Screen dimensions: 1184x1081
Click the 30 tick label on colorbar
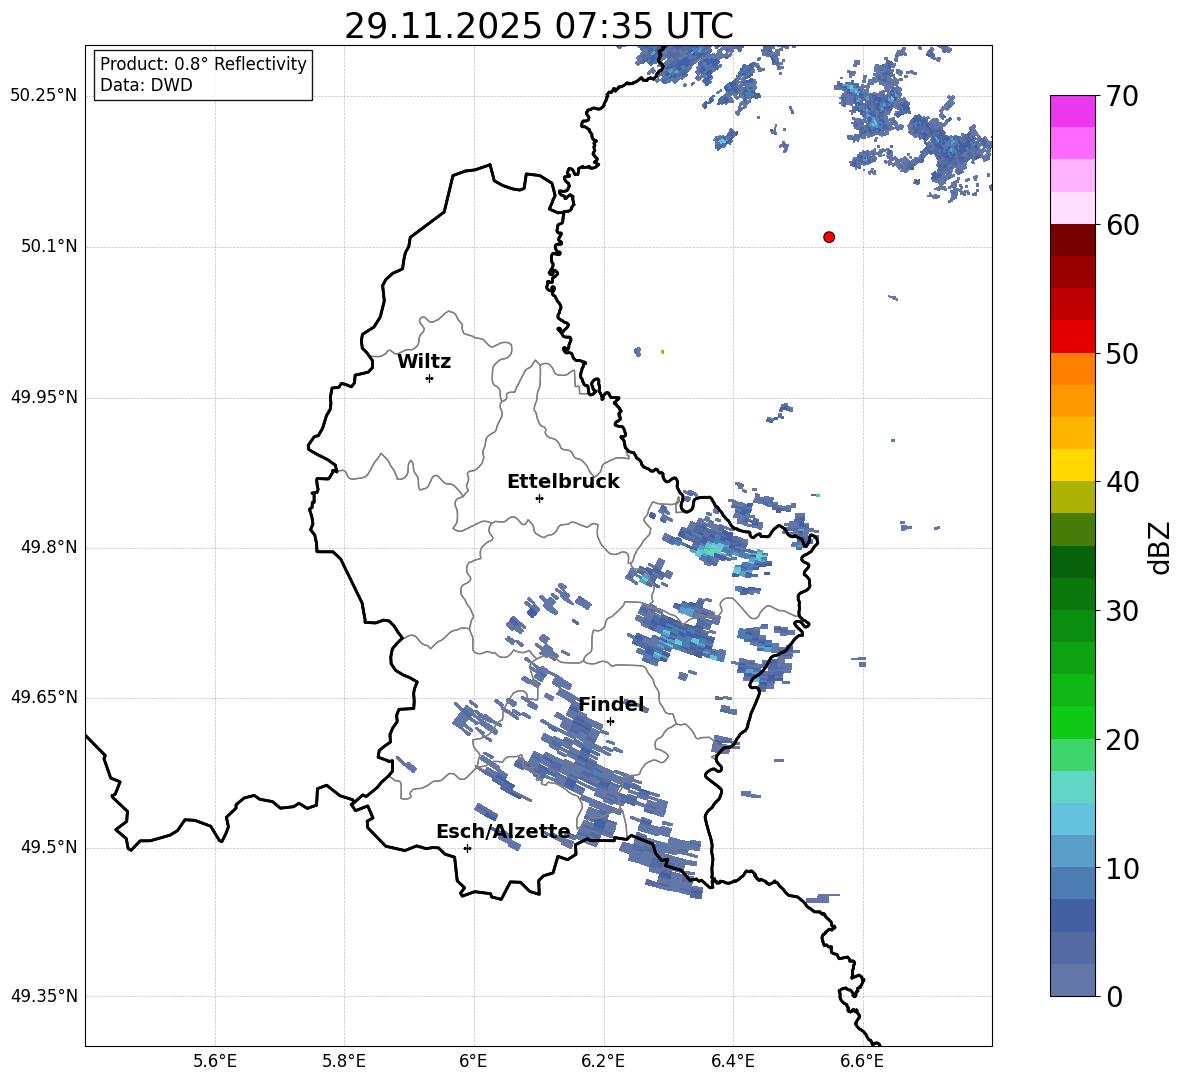[1122, 611]
